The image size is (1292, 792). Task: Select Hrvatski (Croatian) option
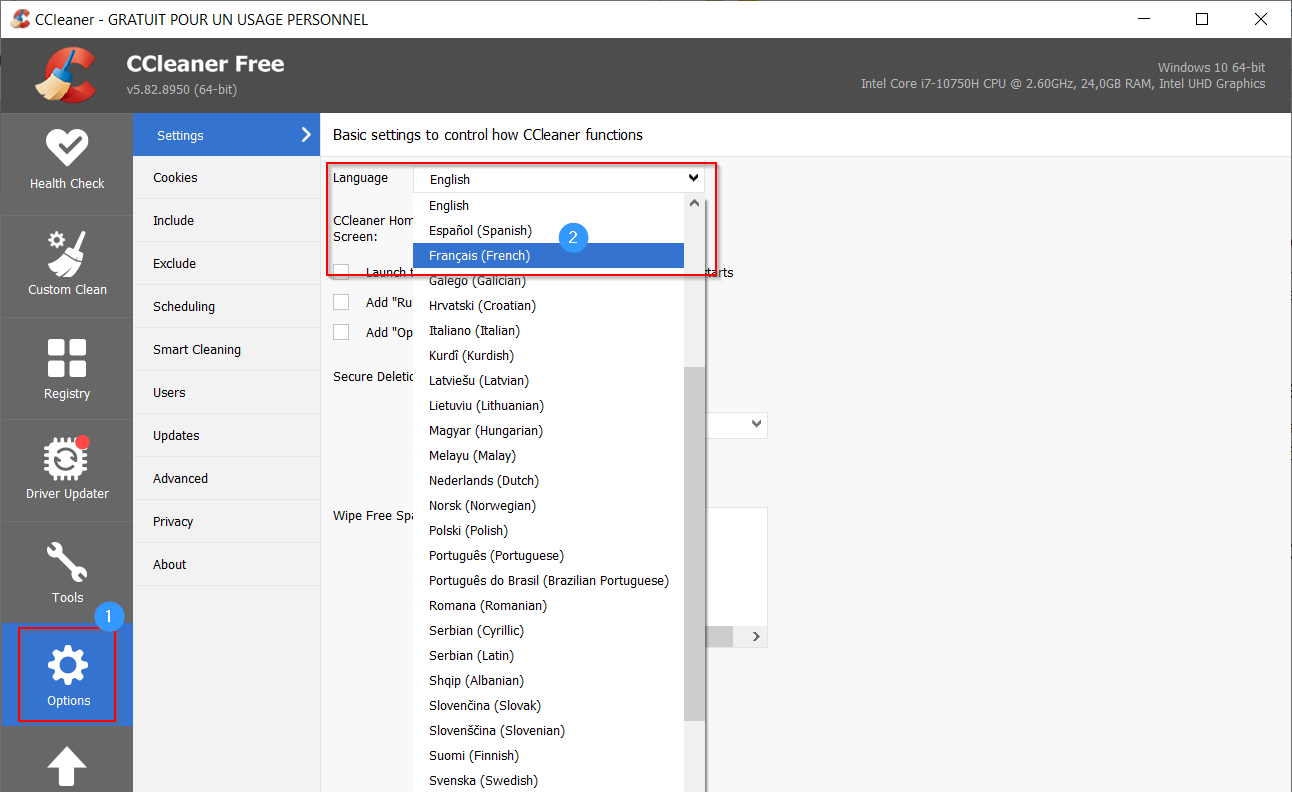pos(549,306)
